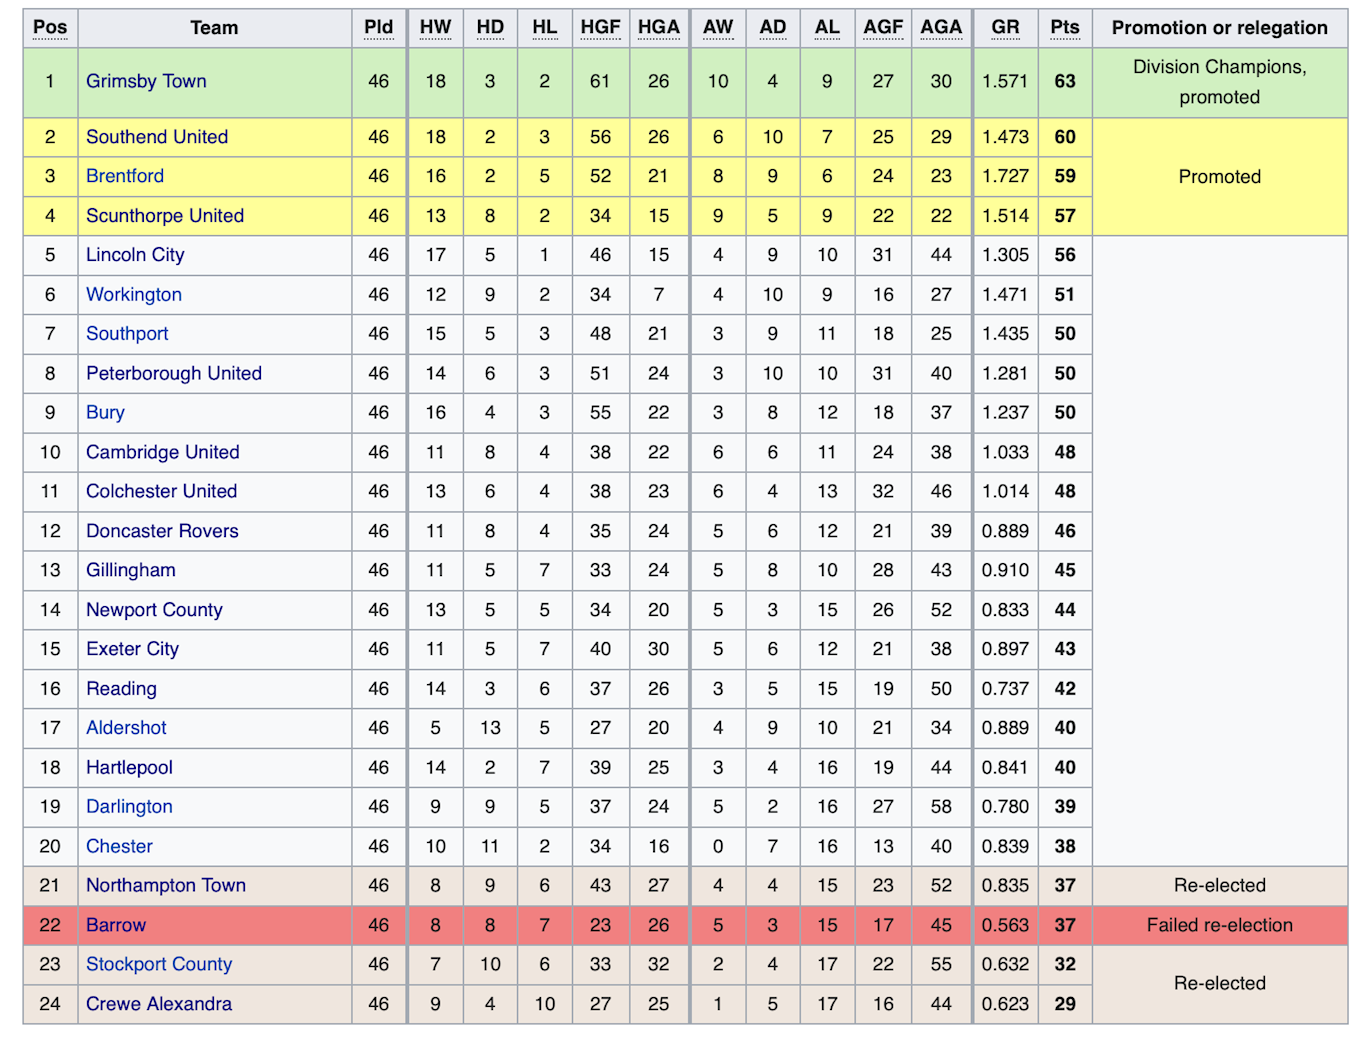Open the Reading team link
The image size is (1360, 1043).
121,689
